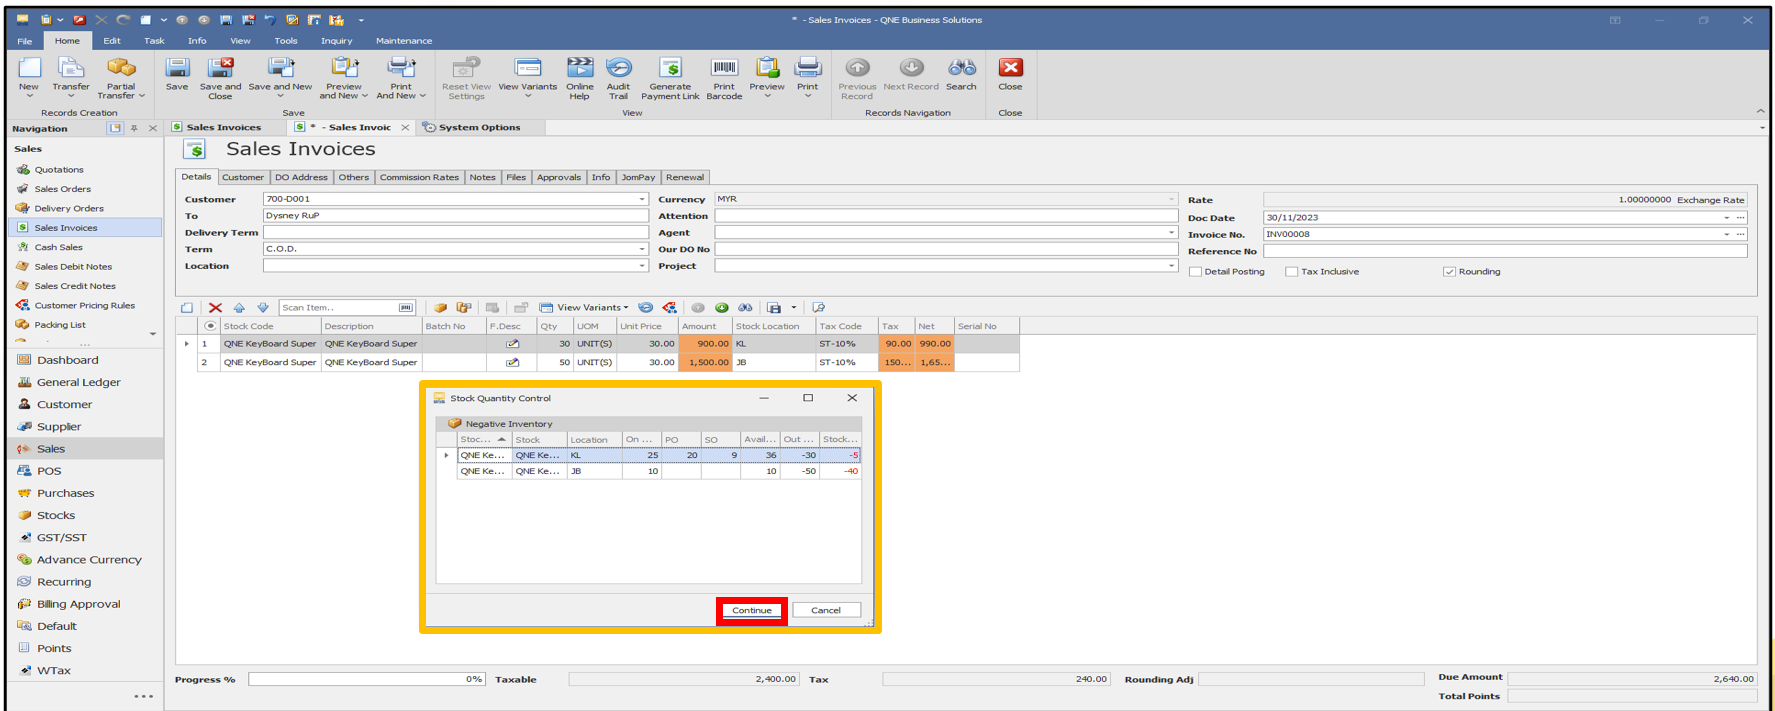This screenshot has width=1775, height=711.
Task: Click the red Close icon in the ribbon
Action: [1010, 68]
